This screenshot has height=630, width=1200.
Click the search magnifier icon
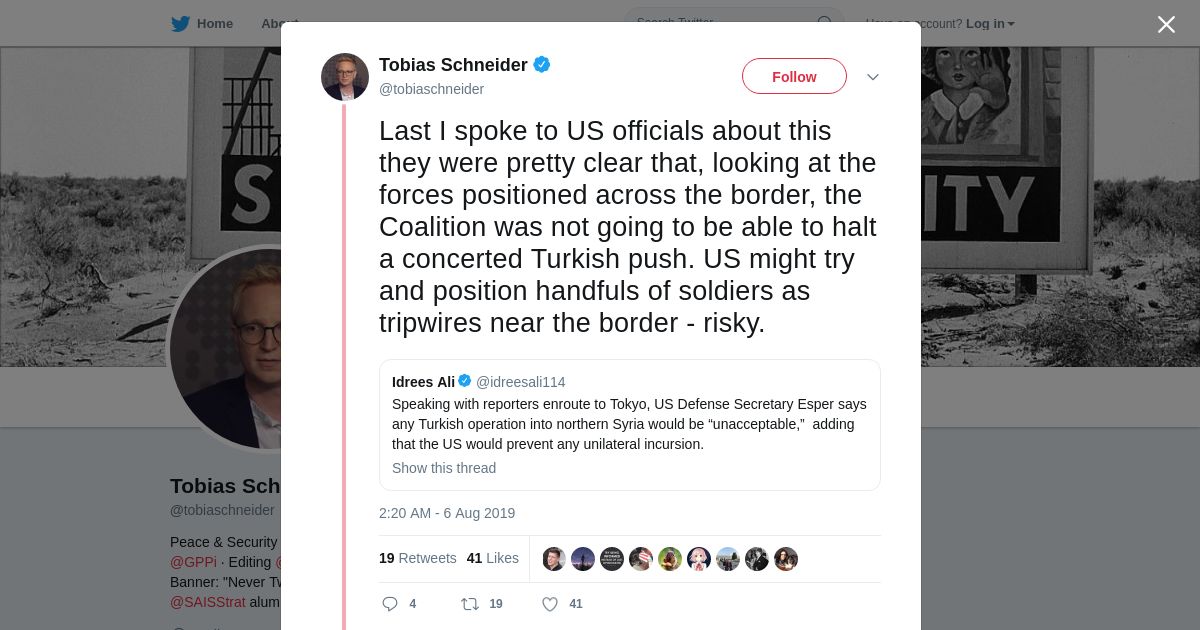pyautogui.click(x=825, y=23)
